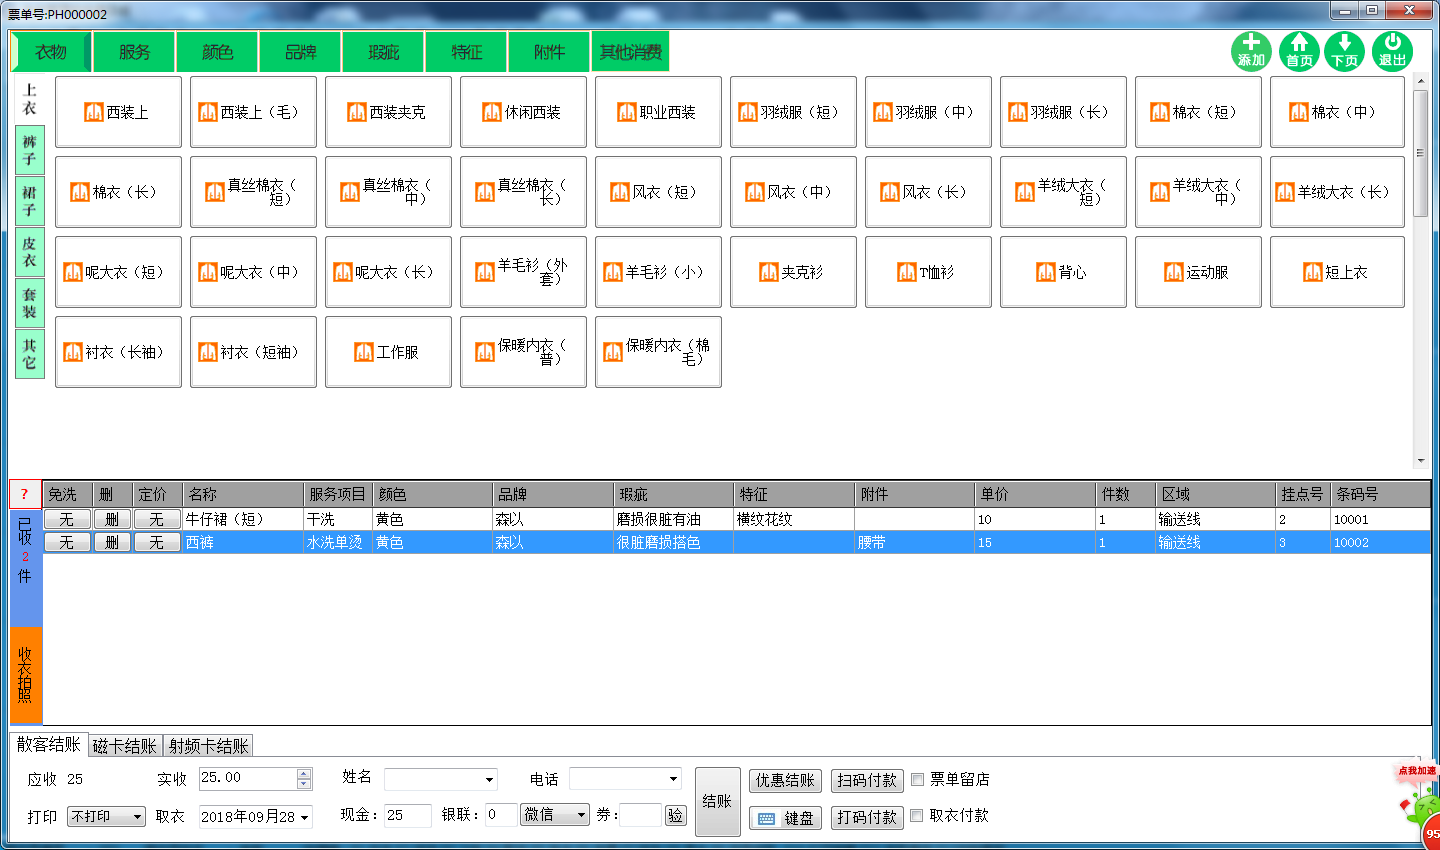1440x850 pixels.
Task: Increase 实收 amount with up stepper
Action: [x=304, y=773]
